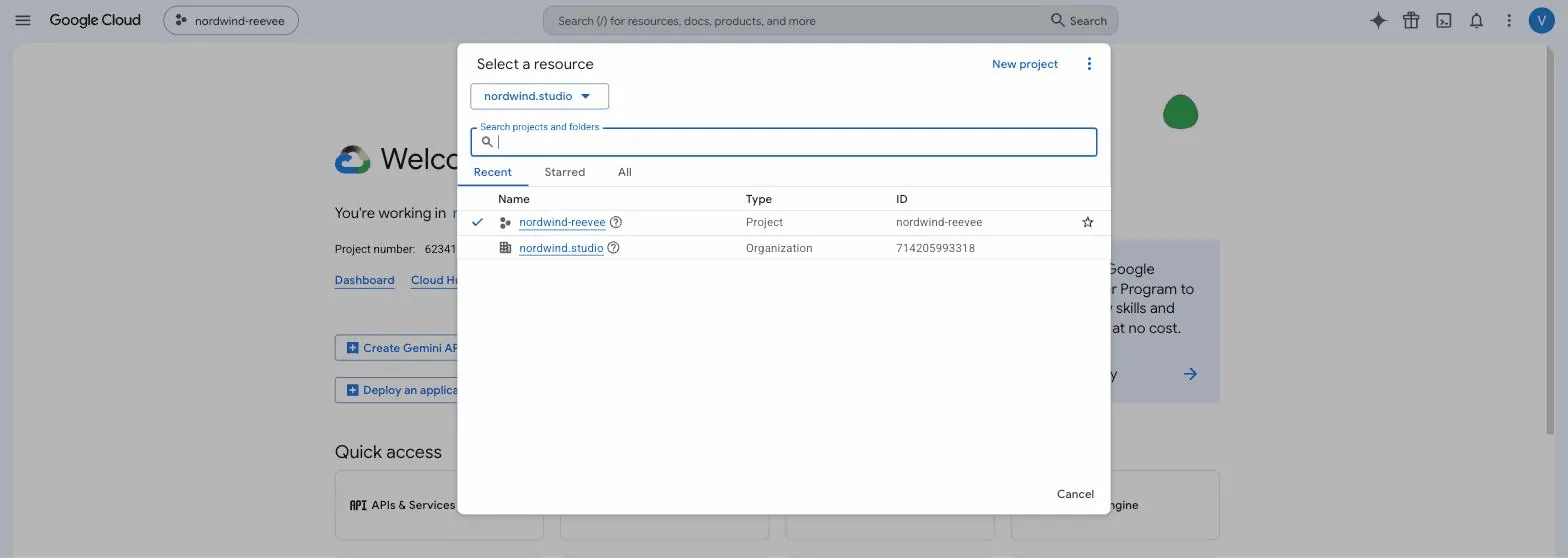Click the organization icon beside nordwind.studio

click(505, 248)
